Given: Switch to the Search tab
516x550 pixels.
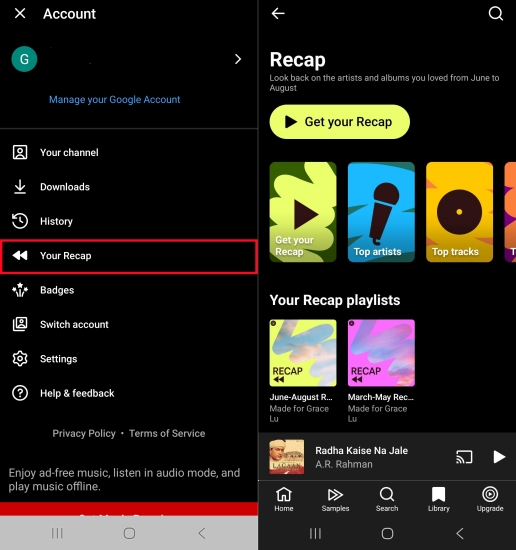Looking at the screenshot, I should [x=387, y=499].
